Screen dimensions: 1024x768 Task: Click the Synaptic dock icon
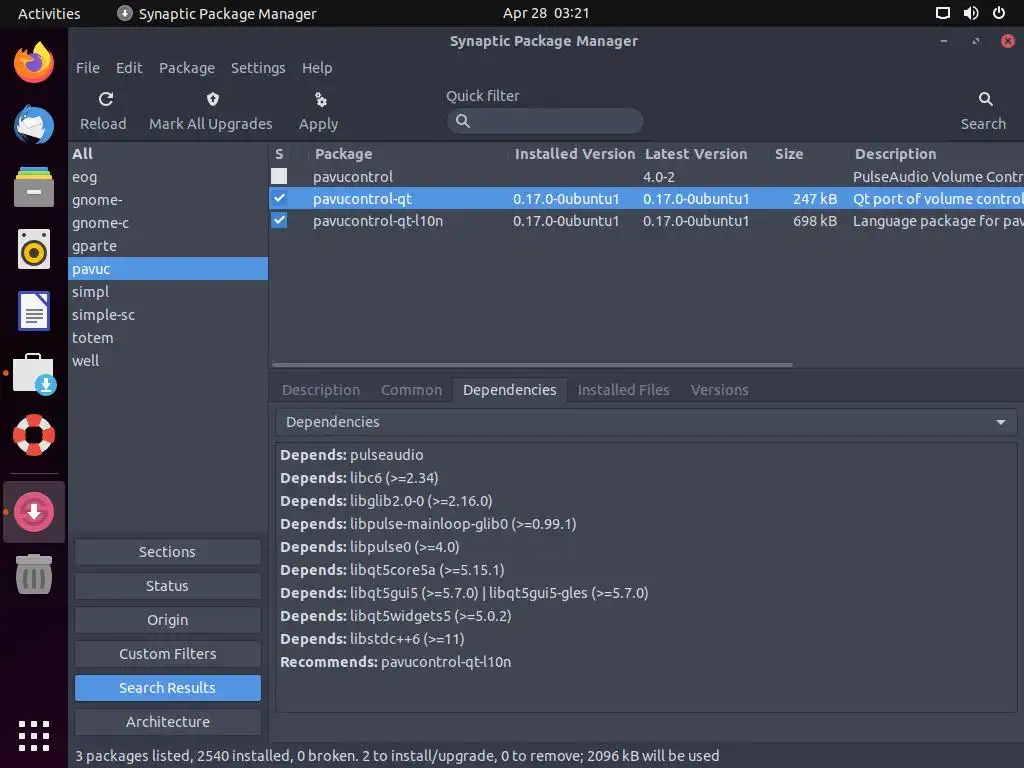(34, 512)
